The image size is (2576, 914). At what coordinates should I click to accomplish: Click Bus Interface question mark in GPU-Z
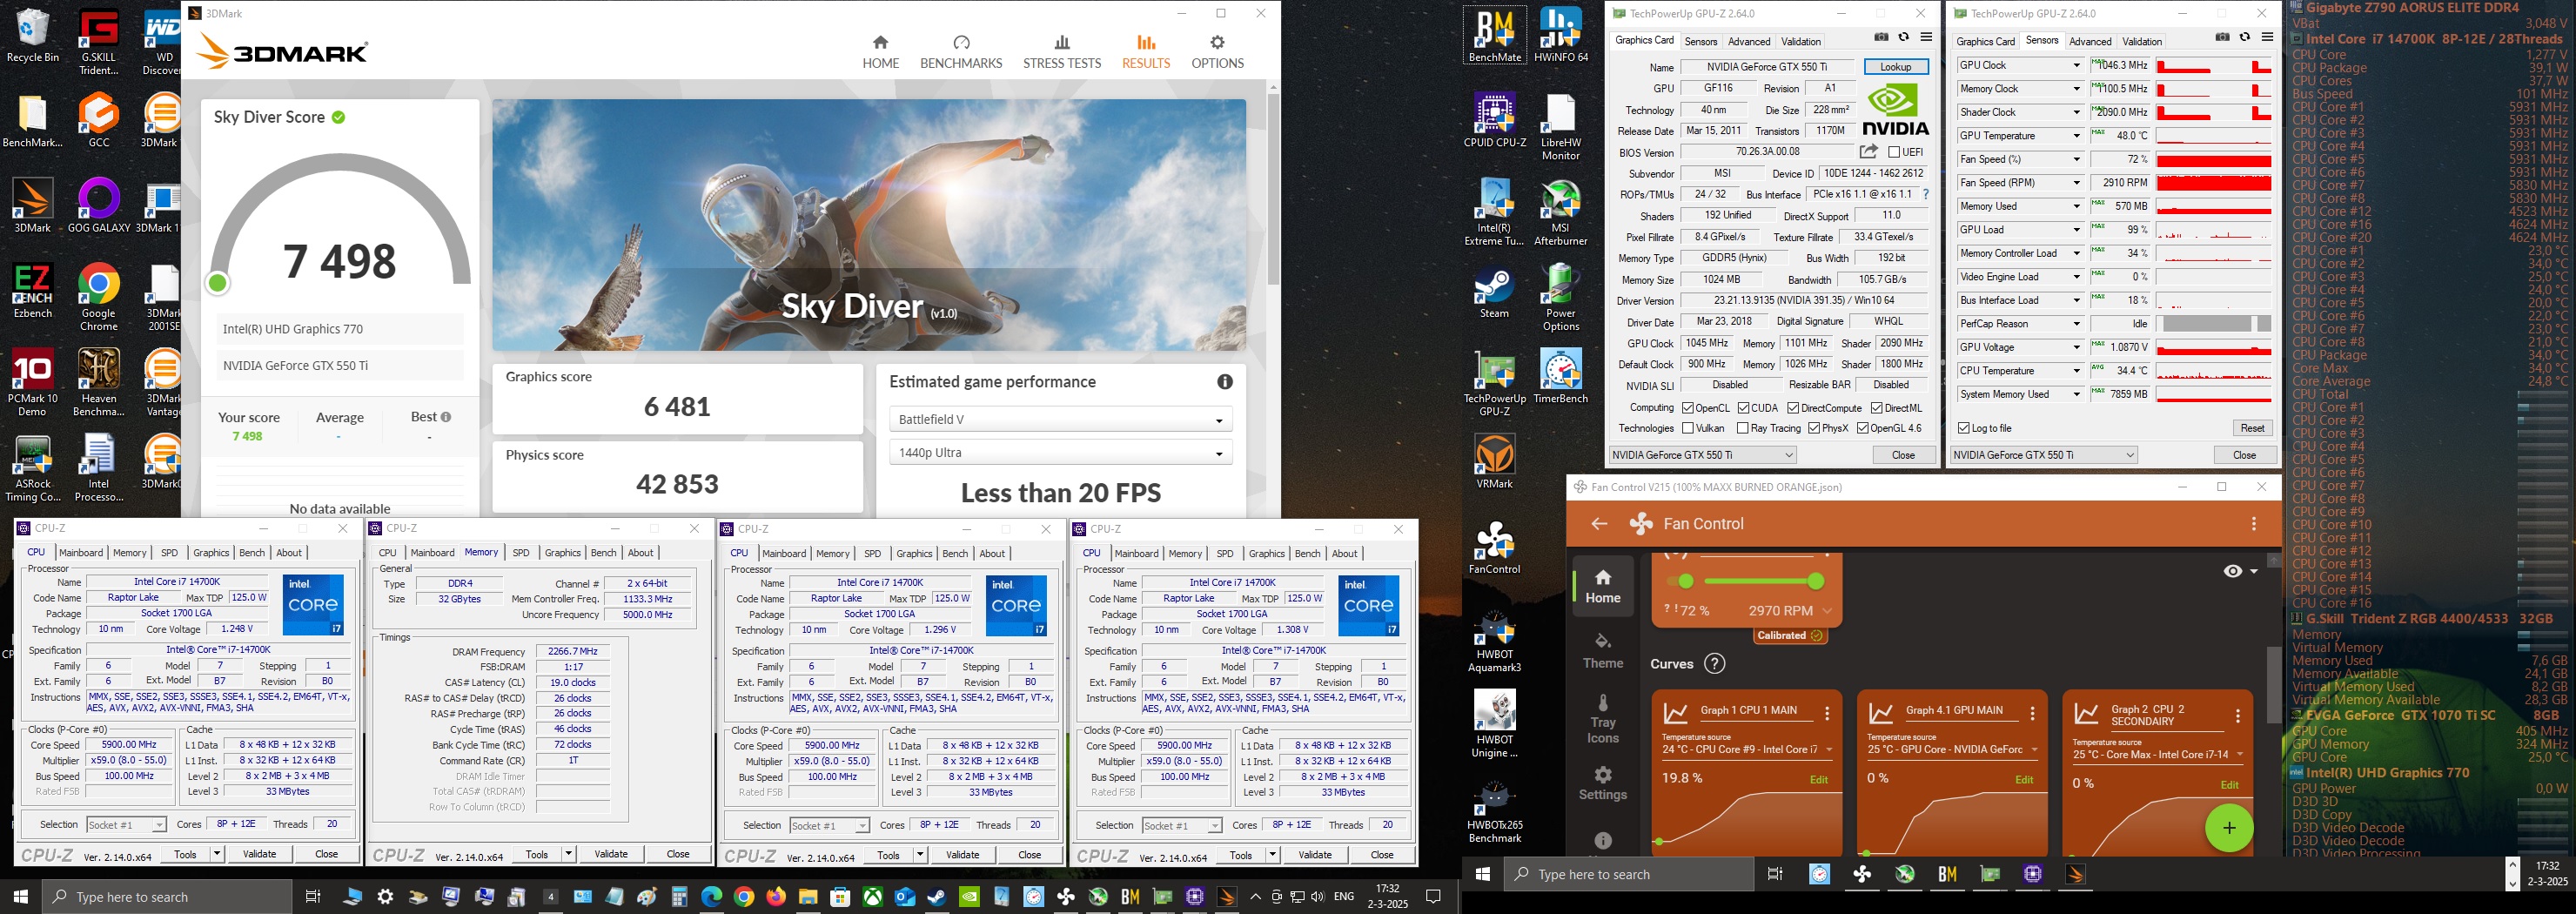1925,194
